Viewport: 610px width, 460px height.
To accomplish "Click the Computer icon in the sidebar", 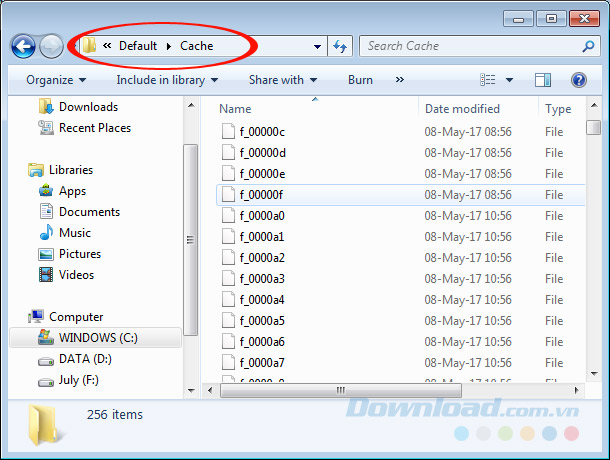I will click(36, 316).
